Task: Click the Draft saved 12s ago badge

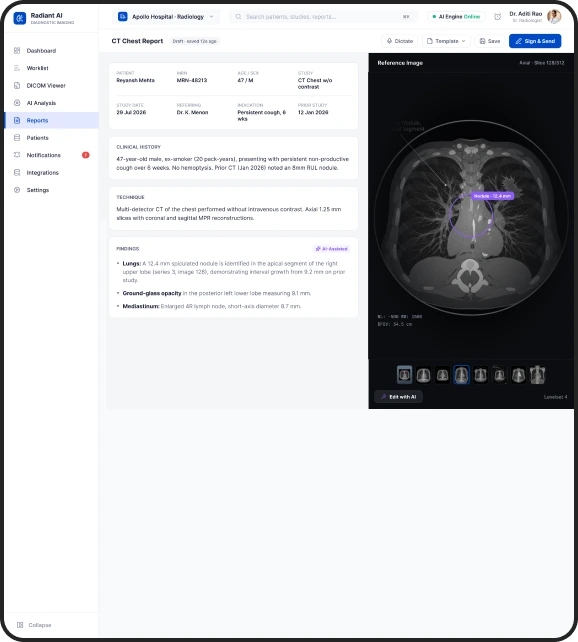Action: (194, 41)
